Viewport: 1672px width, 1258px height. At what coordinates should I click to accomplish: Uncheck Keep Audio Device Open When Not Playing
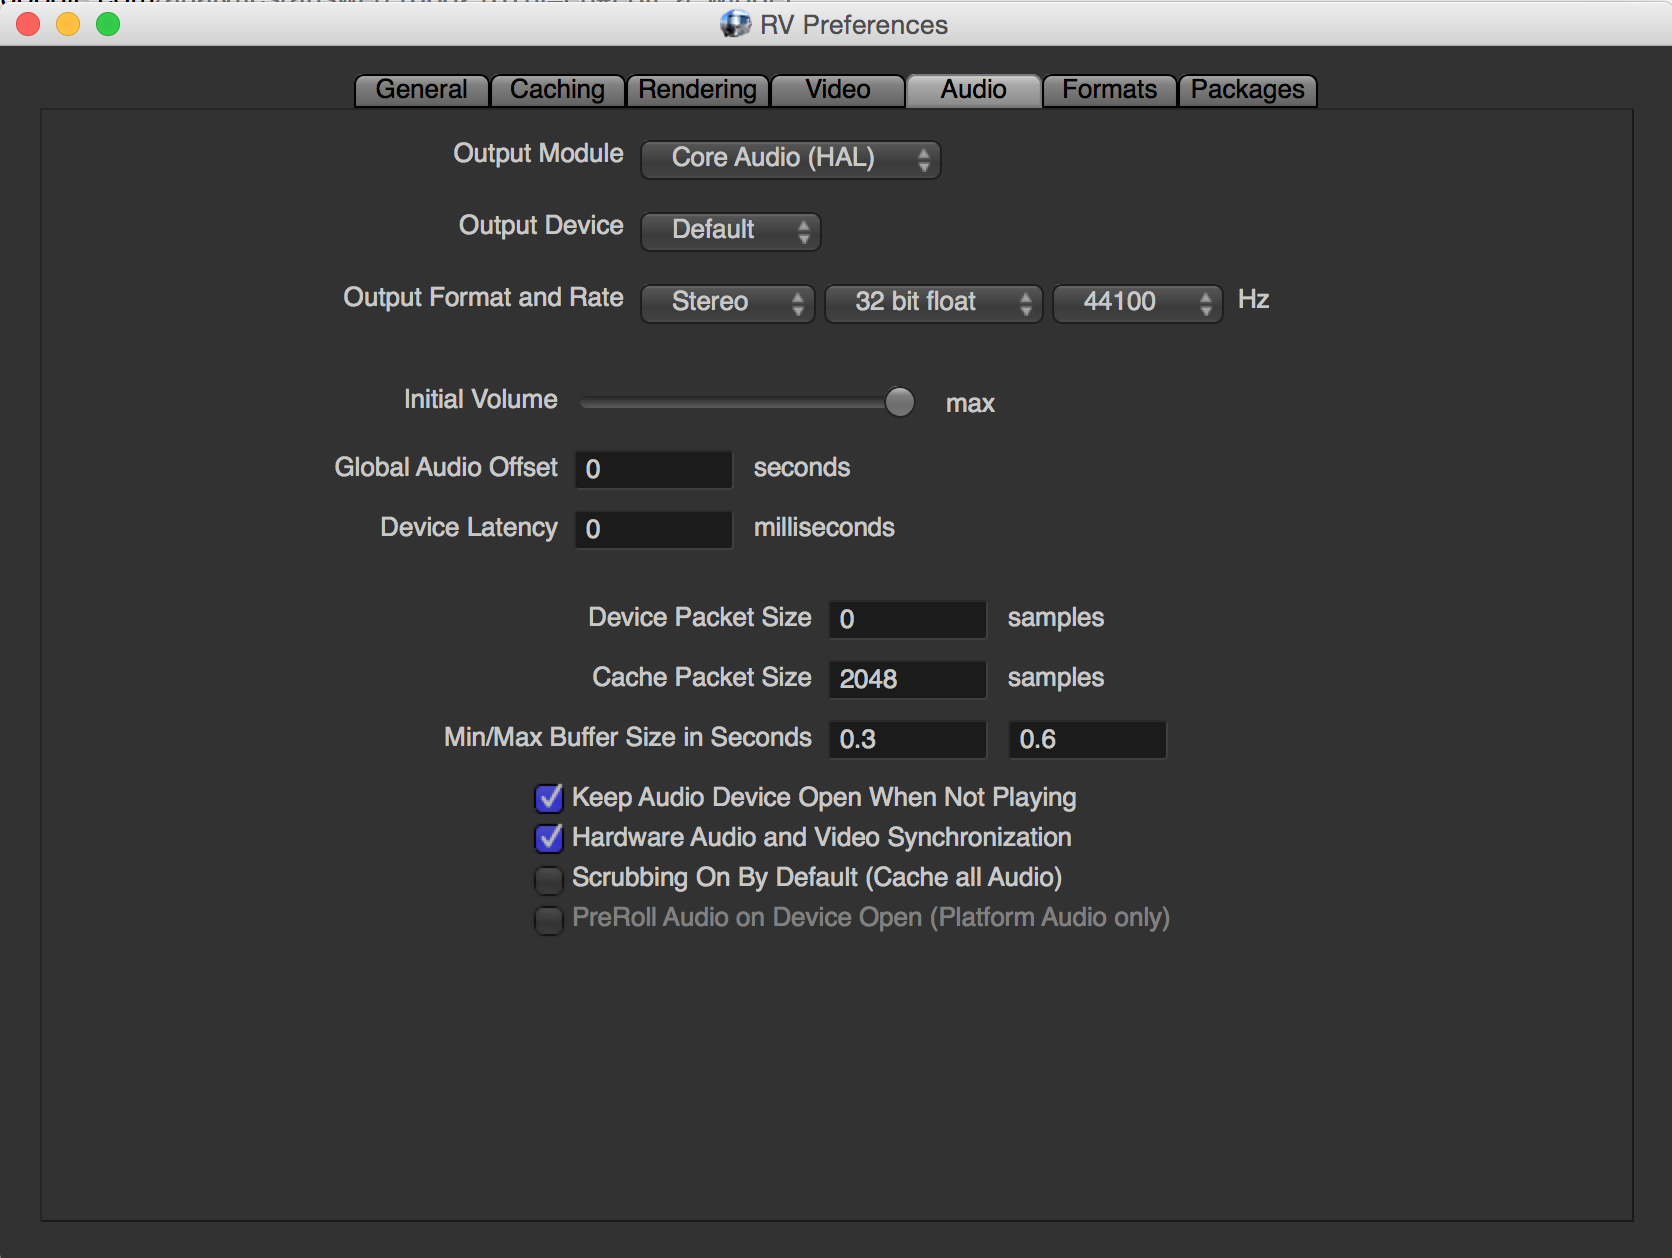click(x=549, y=798)
